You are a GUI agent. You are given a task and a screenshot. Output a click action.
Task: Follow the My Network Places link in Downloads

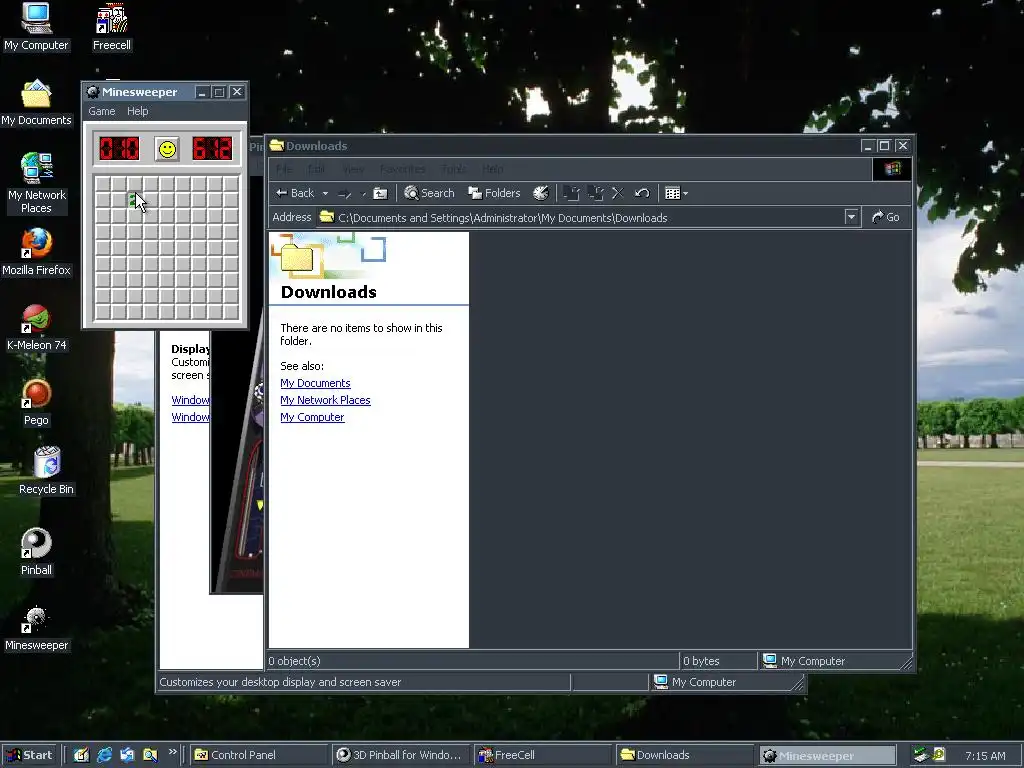pos(325,400)
